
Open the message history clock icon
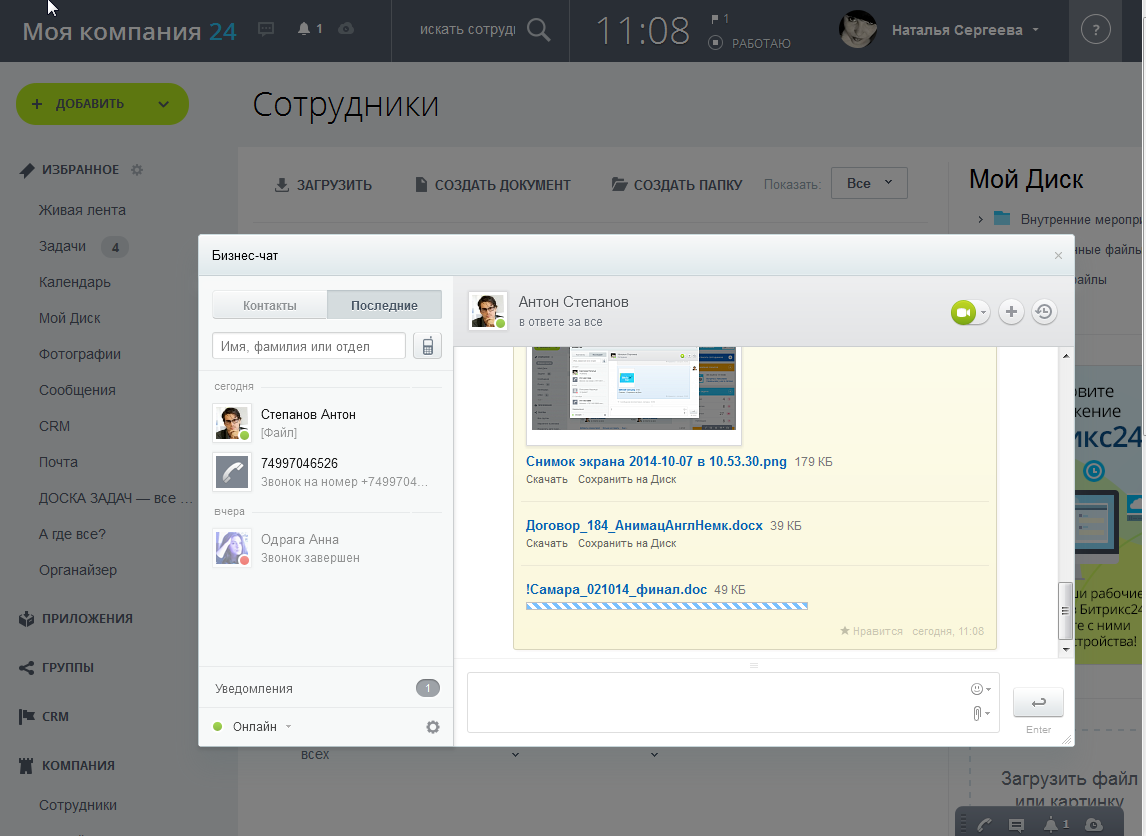tap(1044, 312)
